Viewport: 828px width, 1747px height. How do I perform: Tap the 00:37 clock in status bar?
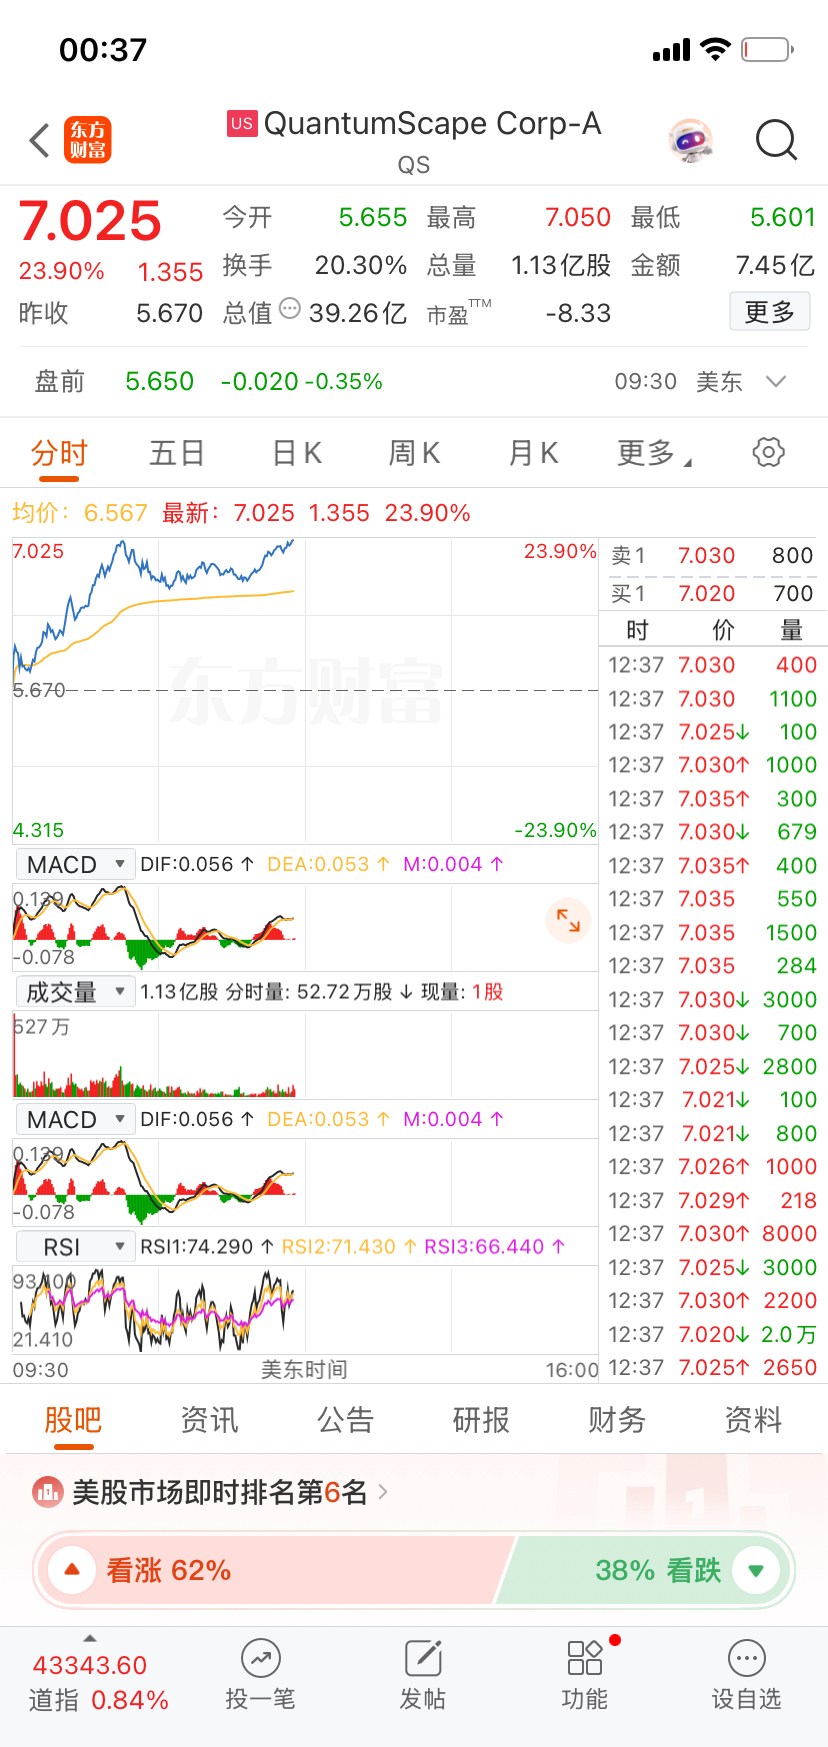103,49
